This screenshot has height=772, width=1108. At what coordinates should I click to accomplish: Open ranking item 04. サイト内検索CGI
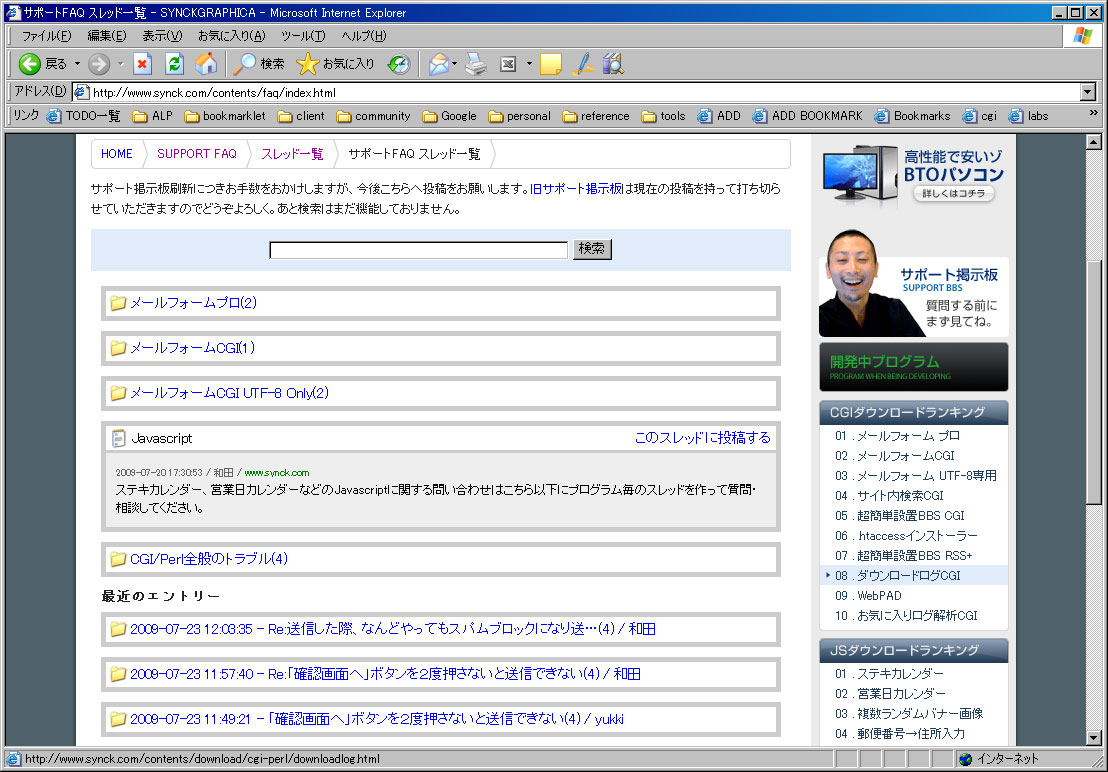pyautogui.click(x=890, y=496)
